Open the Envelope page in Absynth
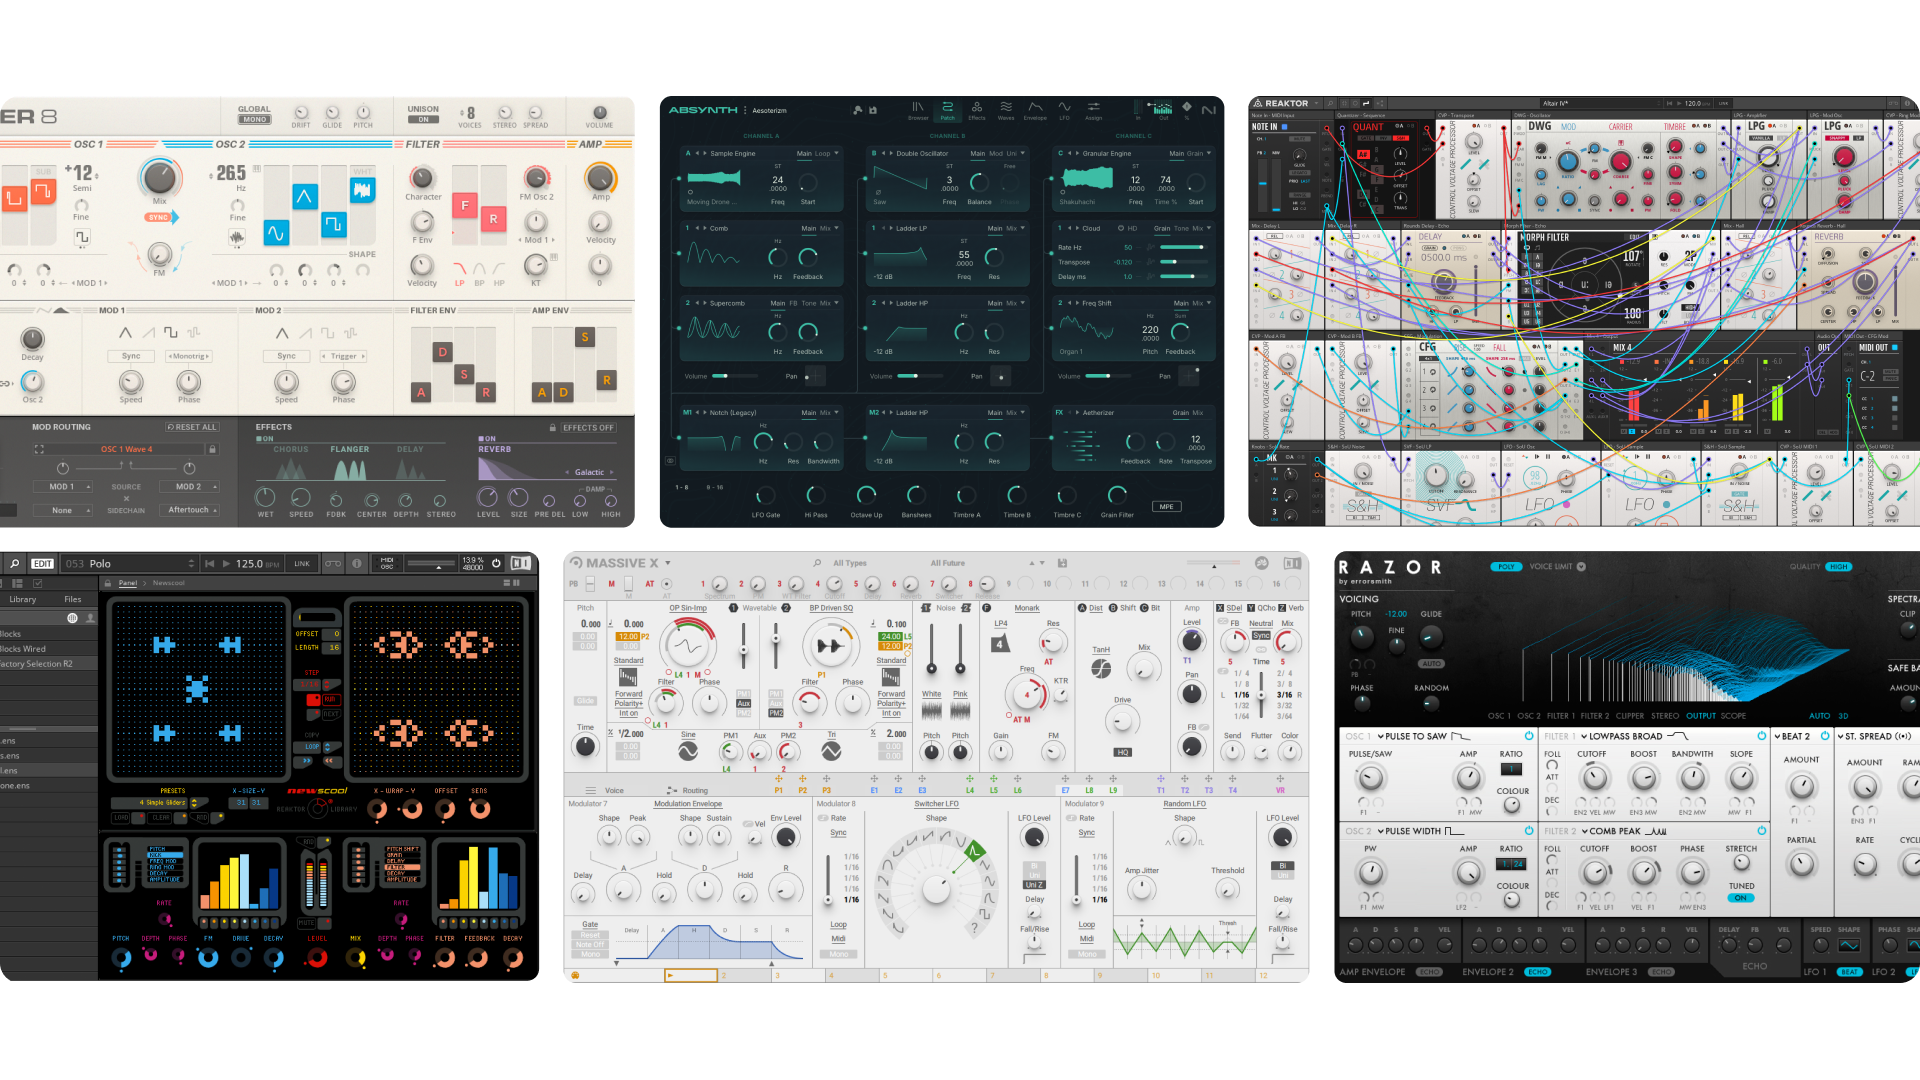 coord(1035,110)
